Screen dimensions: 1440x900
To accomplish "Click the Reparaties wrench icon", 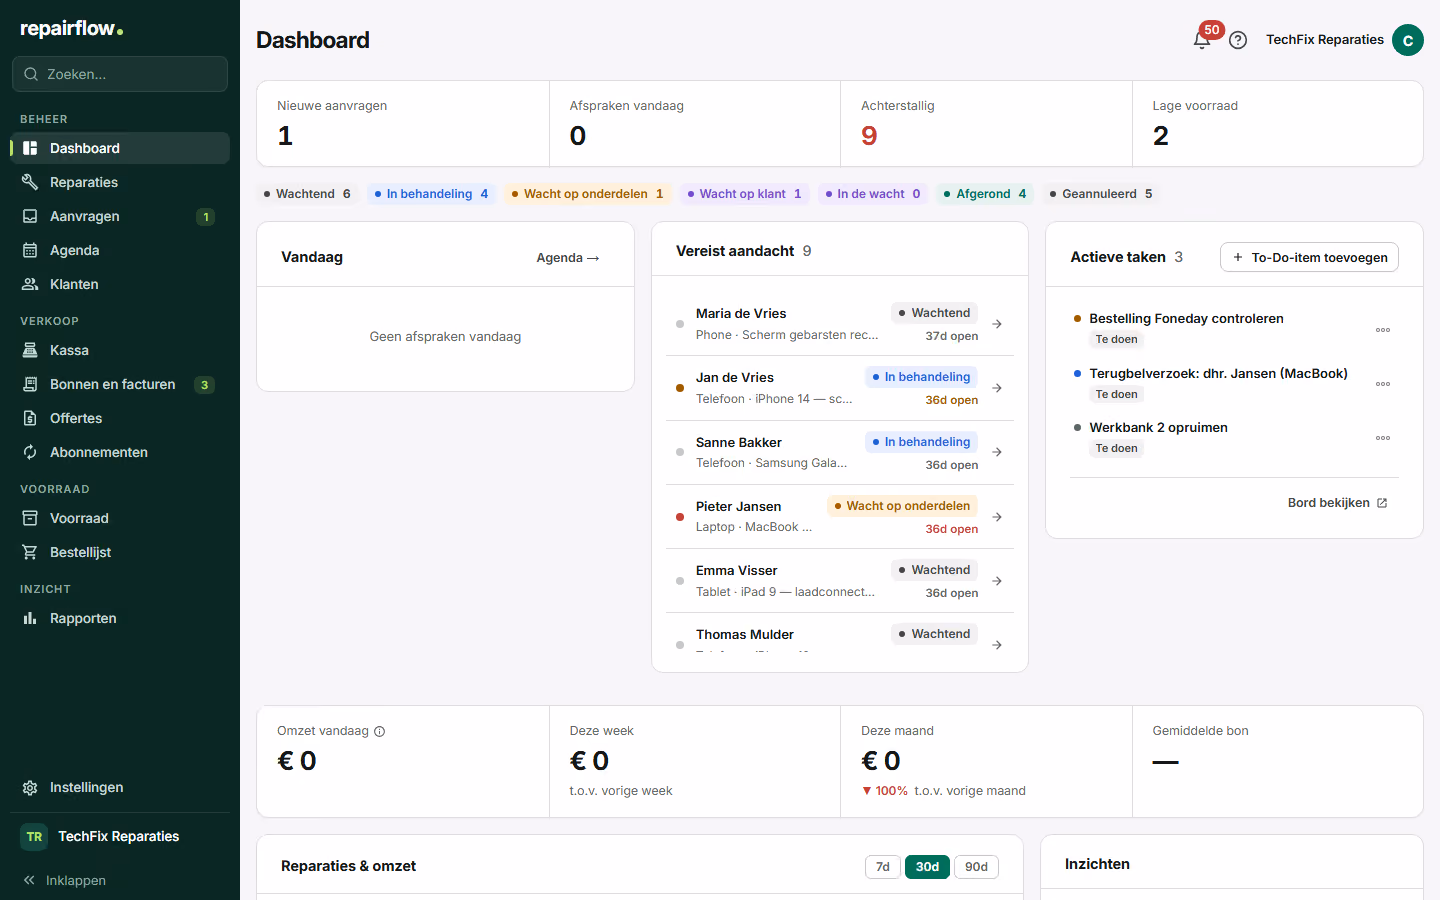I will tap(30, 182).
